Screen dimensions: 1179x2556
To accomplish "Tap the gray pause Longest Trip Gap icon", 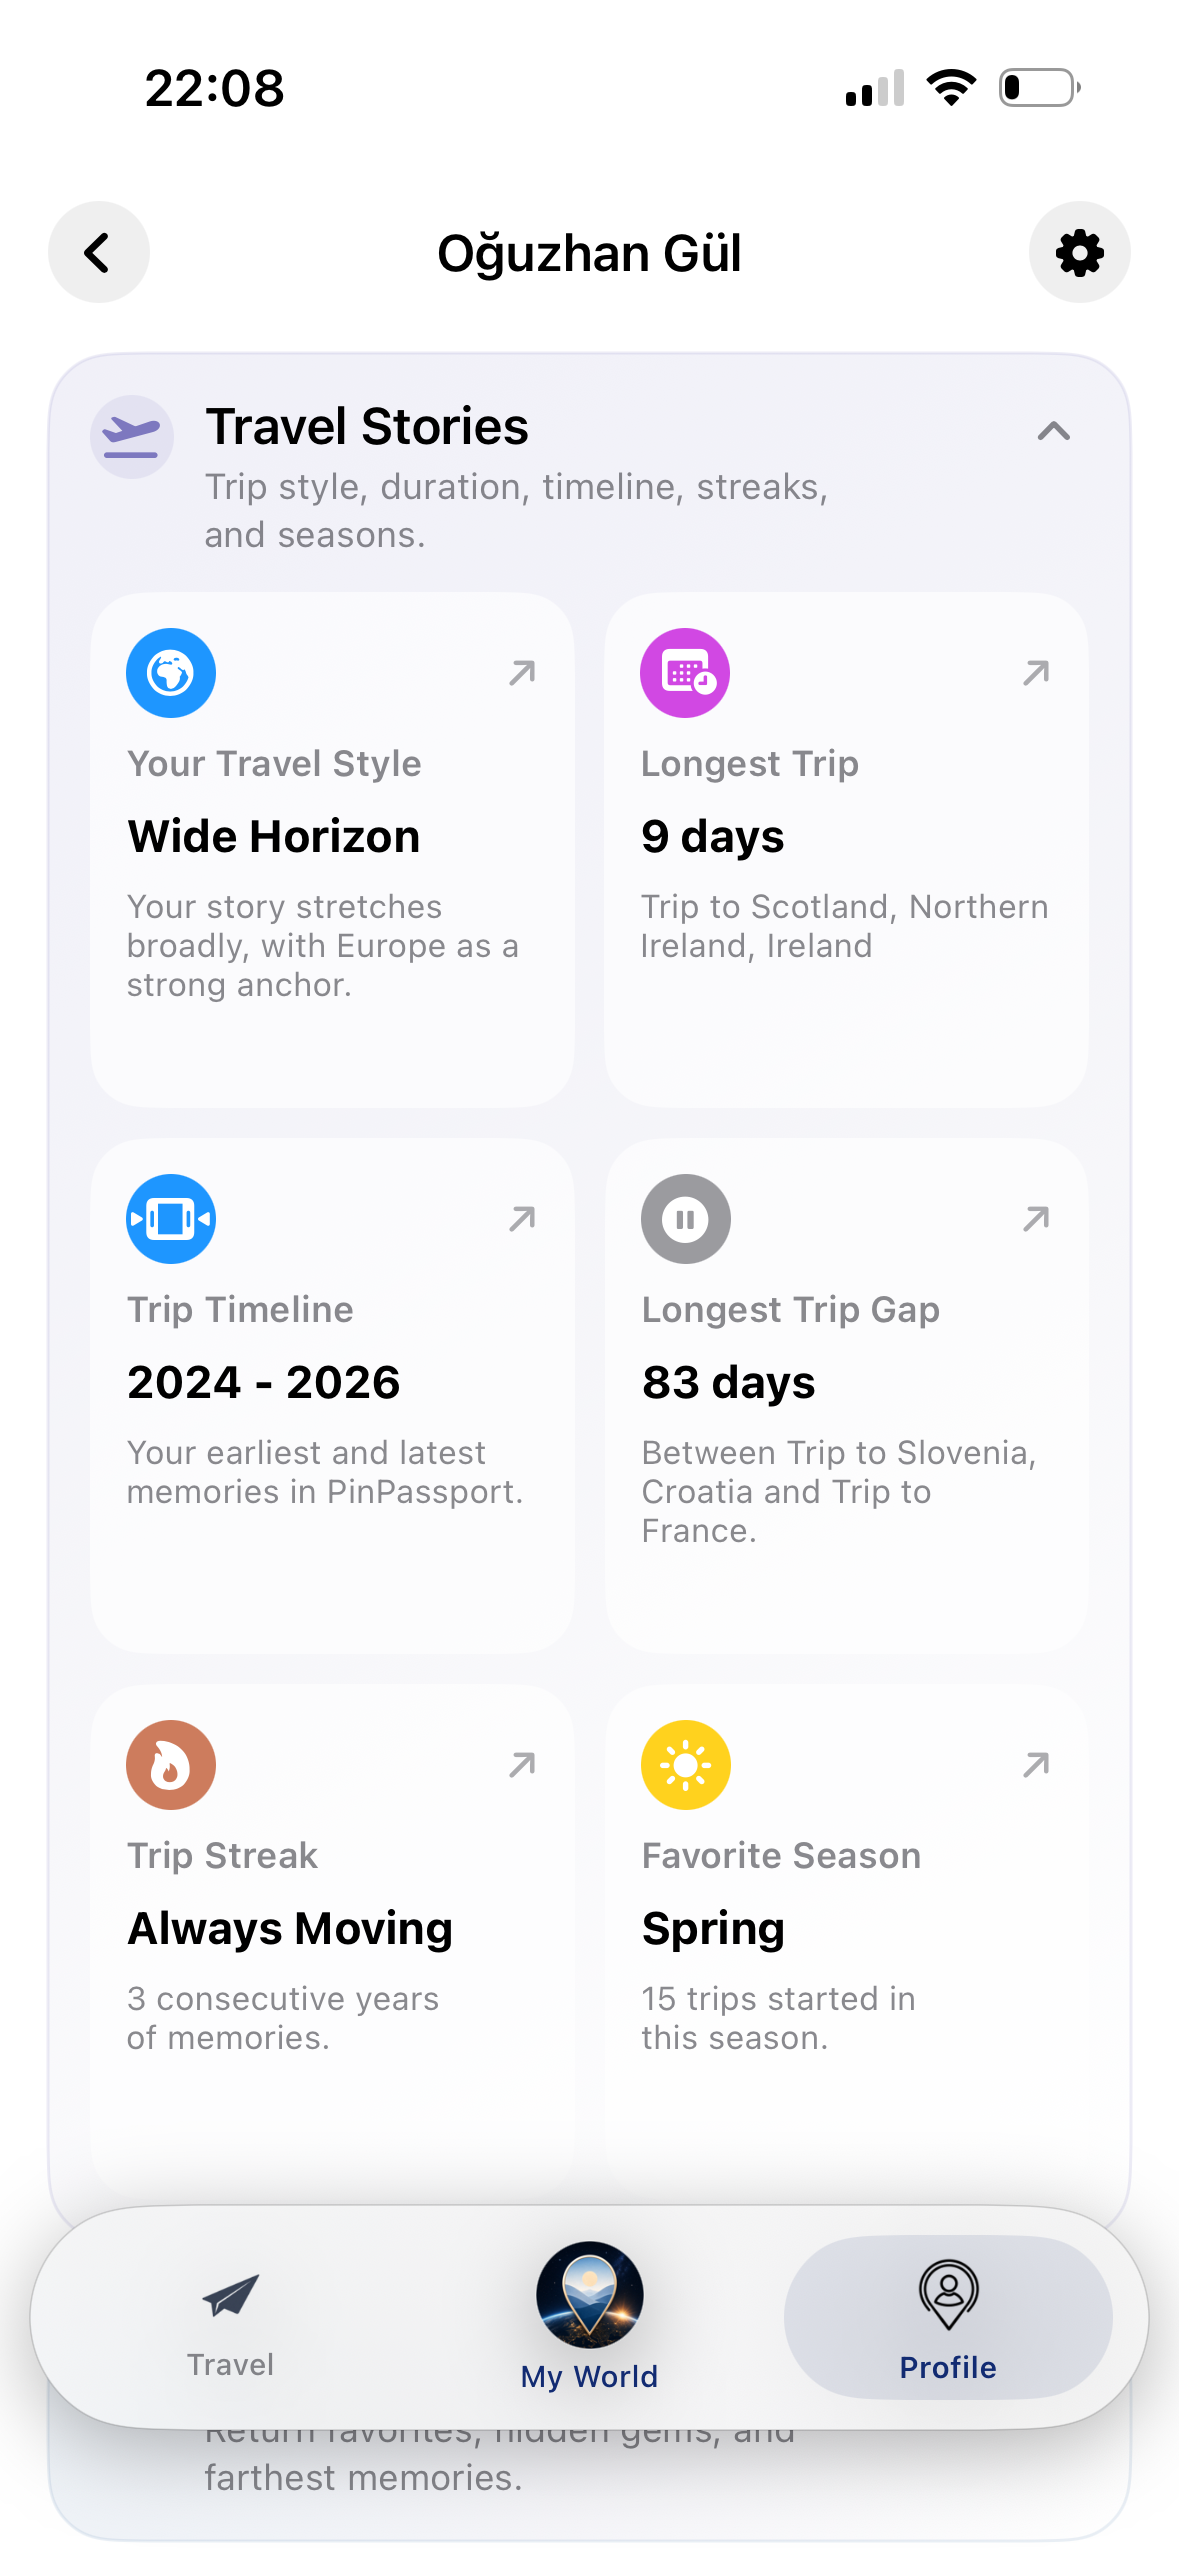I will click(x=685, y=1219).
